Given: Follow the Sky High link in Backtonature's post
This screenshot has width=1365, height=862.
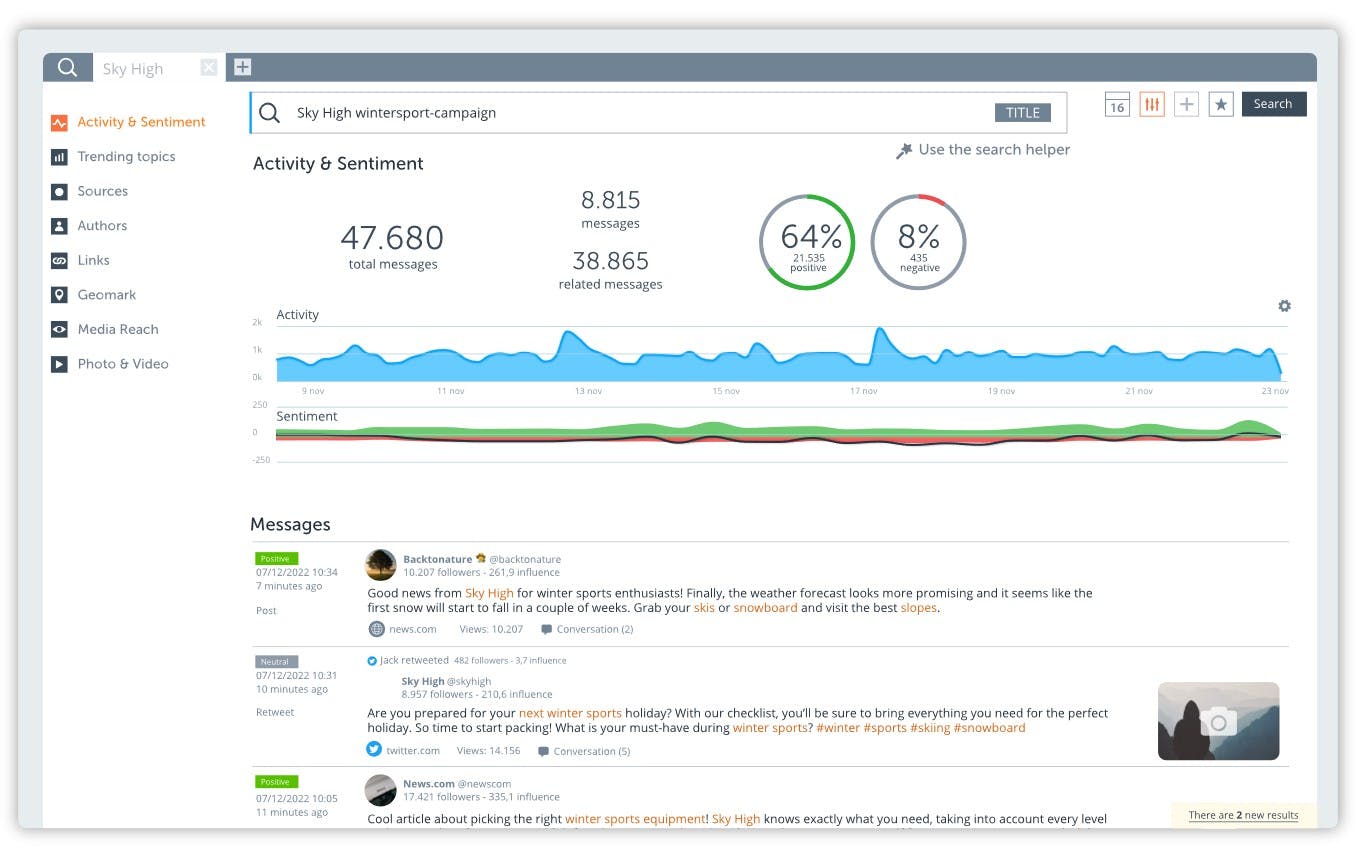Looking at the screenshot, I should [x=489, y=593].
